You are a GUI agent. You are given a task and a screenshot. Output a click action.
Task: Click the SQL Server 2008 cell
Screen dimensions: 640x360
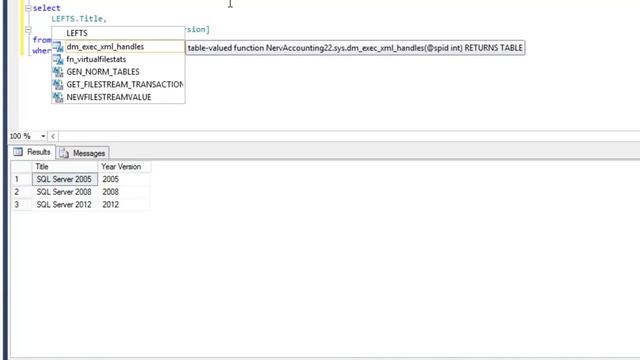click(x=65, y=192)
